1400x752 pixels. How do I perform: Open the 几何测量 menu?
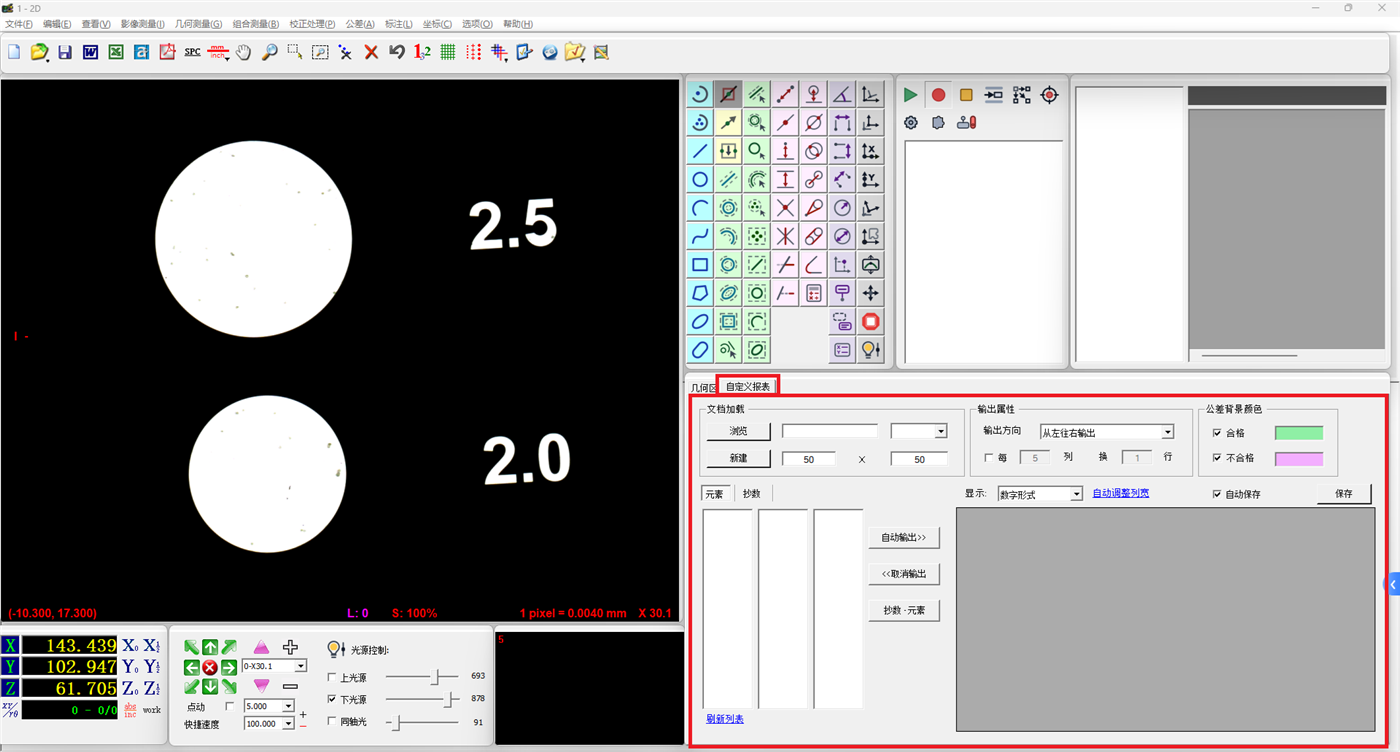coord(198,24)
